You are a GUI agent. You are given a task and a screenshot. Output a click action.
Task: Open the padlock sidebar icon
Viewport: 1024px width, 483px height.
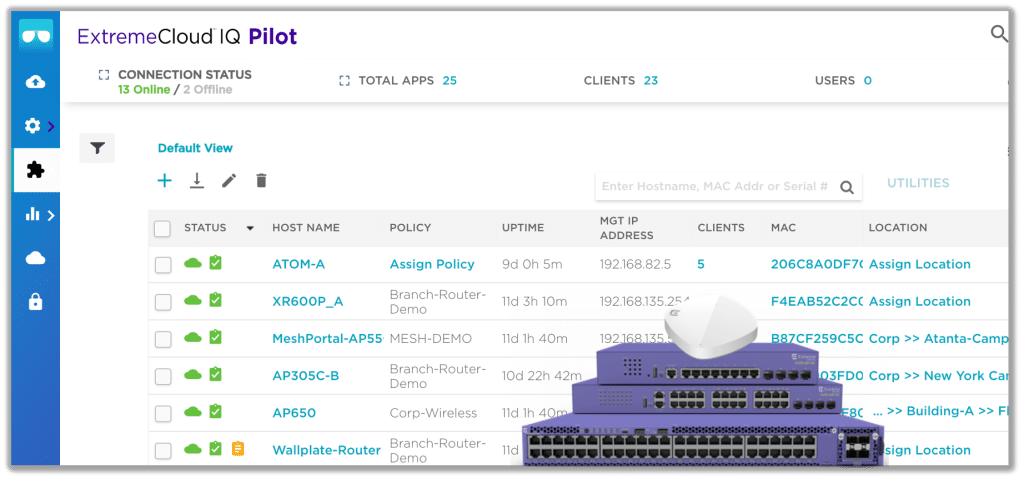(35, 302)
